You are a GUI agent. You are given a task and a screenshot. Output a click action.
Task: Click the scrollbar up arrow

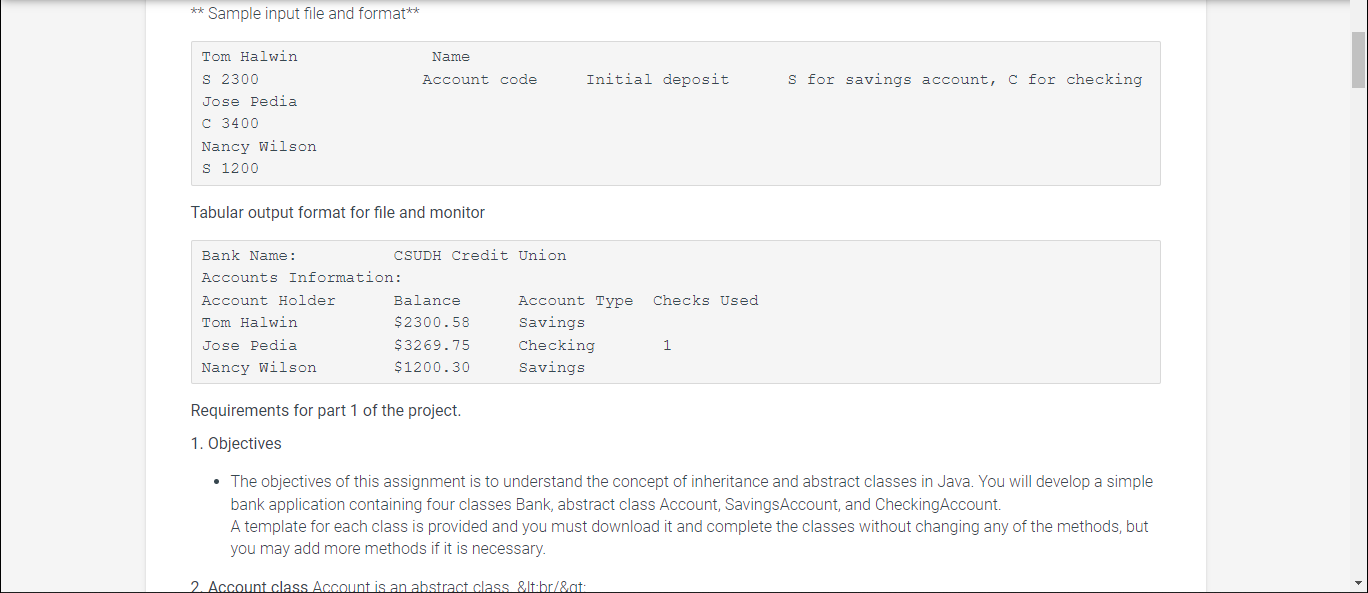(x=1359, y=8)
